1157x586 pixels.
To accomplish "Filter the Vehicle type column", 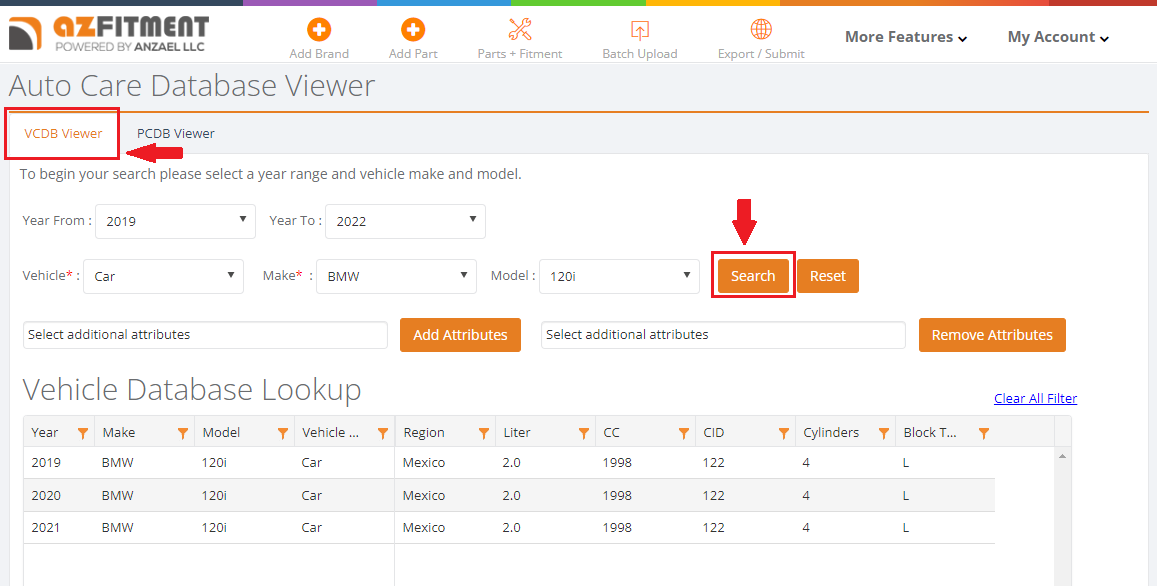I will point(383,433).
